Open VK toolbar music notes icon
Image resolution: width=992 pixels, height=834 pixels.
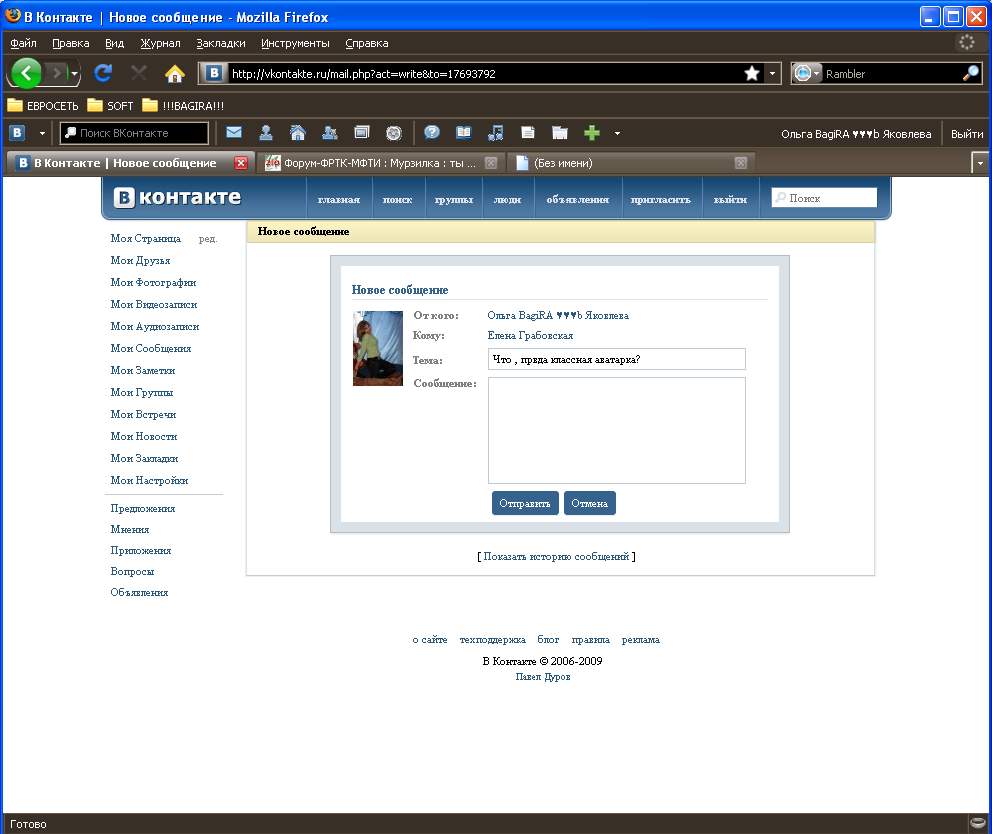click(496, 133)
